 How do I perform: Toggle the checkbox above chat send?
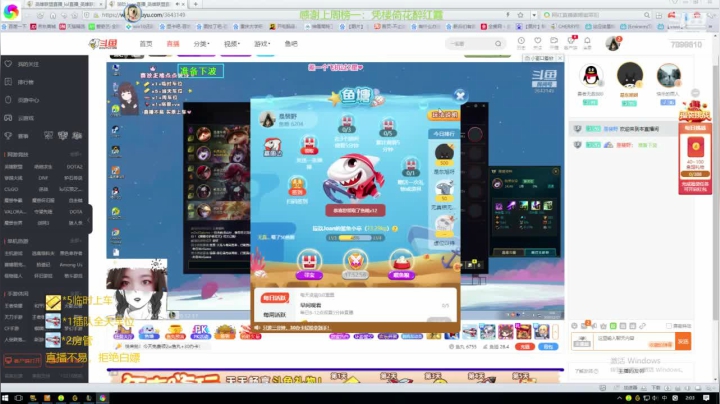[x=669, y=326]
